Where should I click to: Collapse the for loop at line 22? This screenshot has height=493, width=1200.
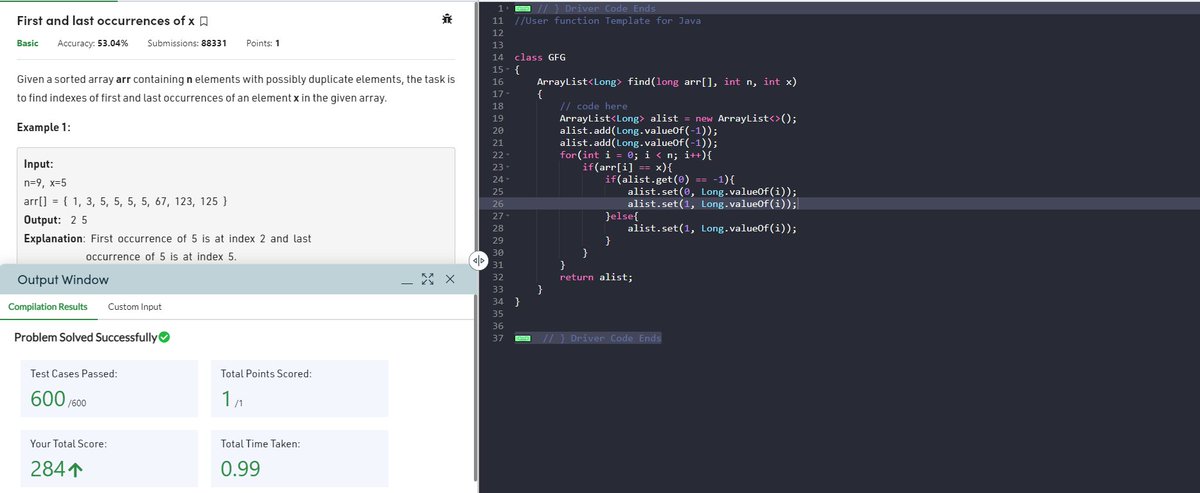507,155
